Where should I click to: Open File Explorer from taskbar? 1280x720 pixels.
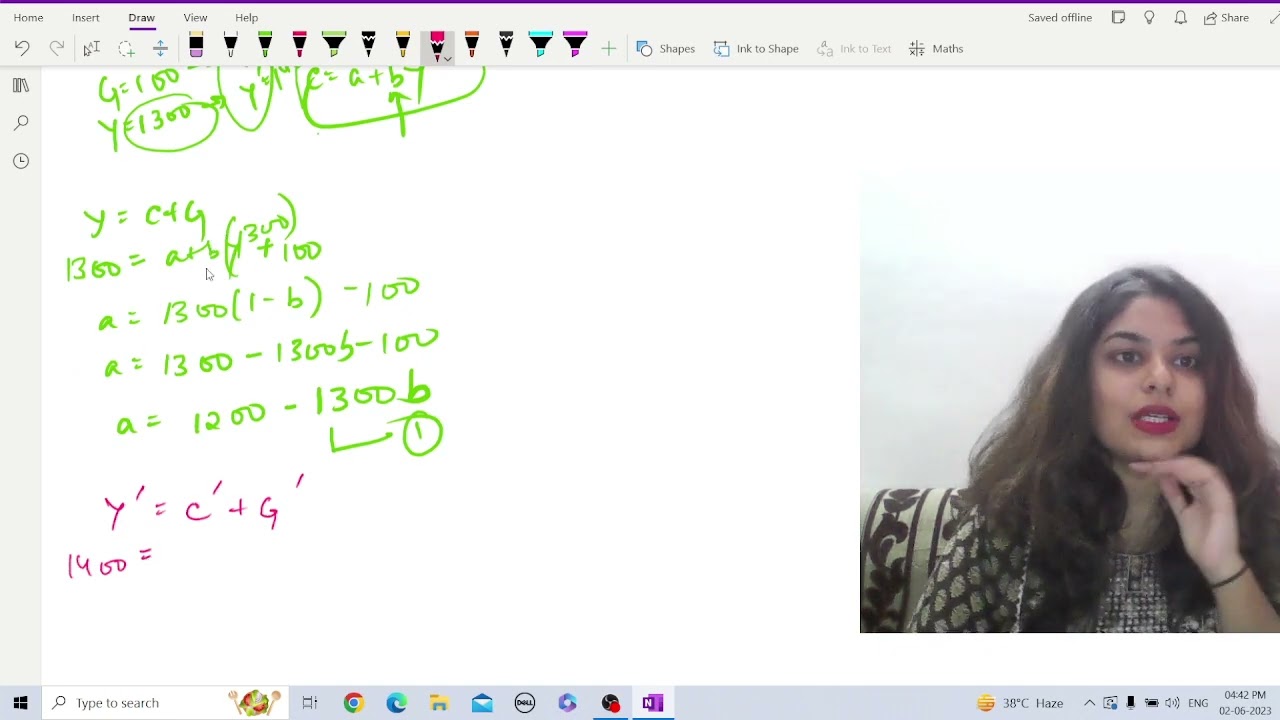(439, 703)
